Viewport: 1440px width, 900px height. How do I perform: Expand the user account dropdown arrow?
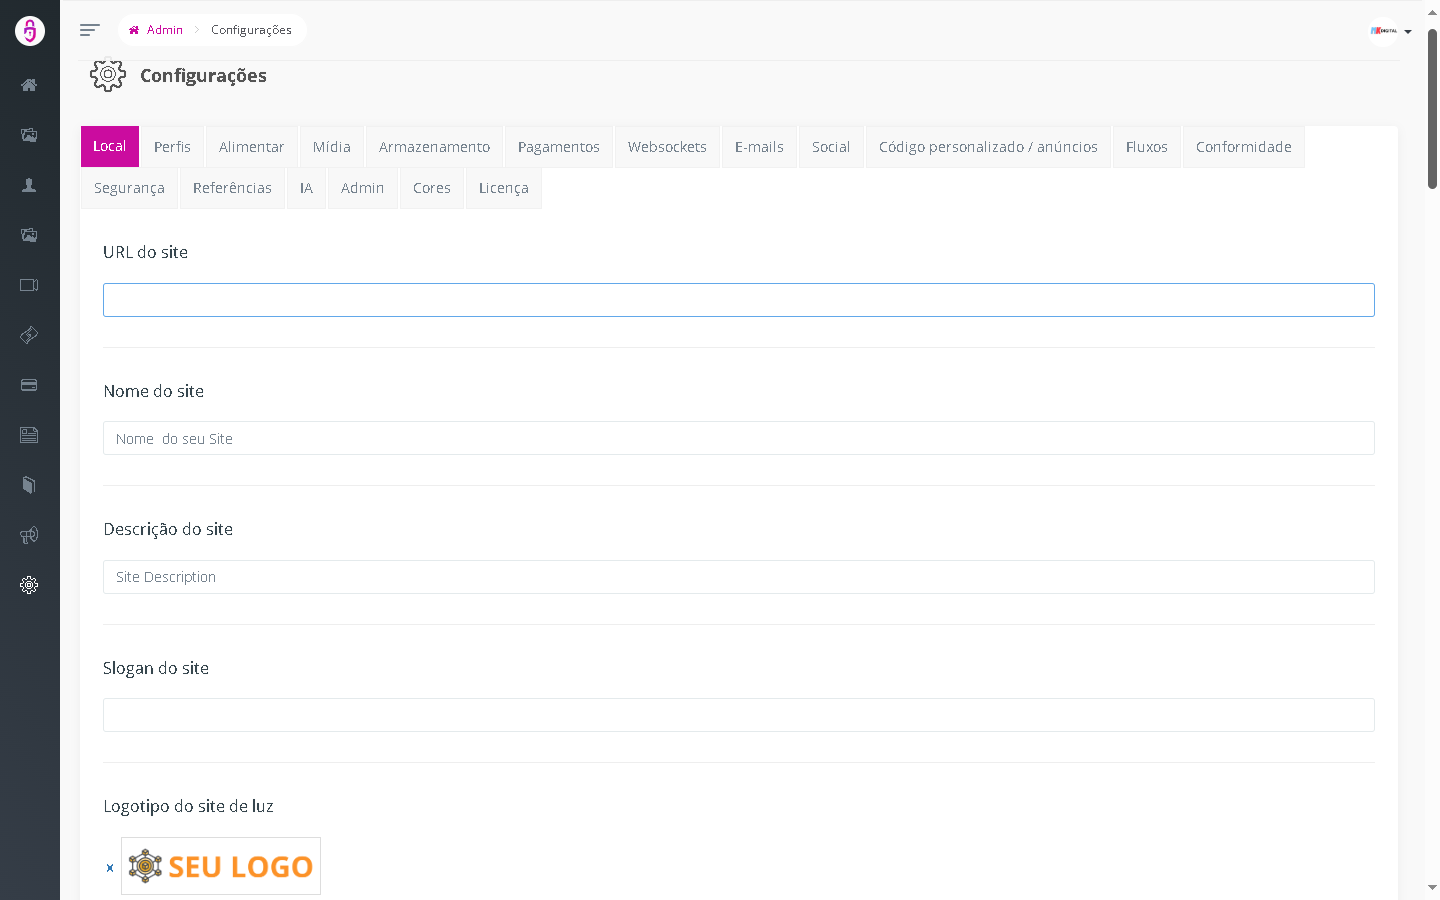click(x=1408, y=32)
